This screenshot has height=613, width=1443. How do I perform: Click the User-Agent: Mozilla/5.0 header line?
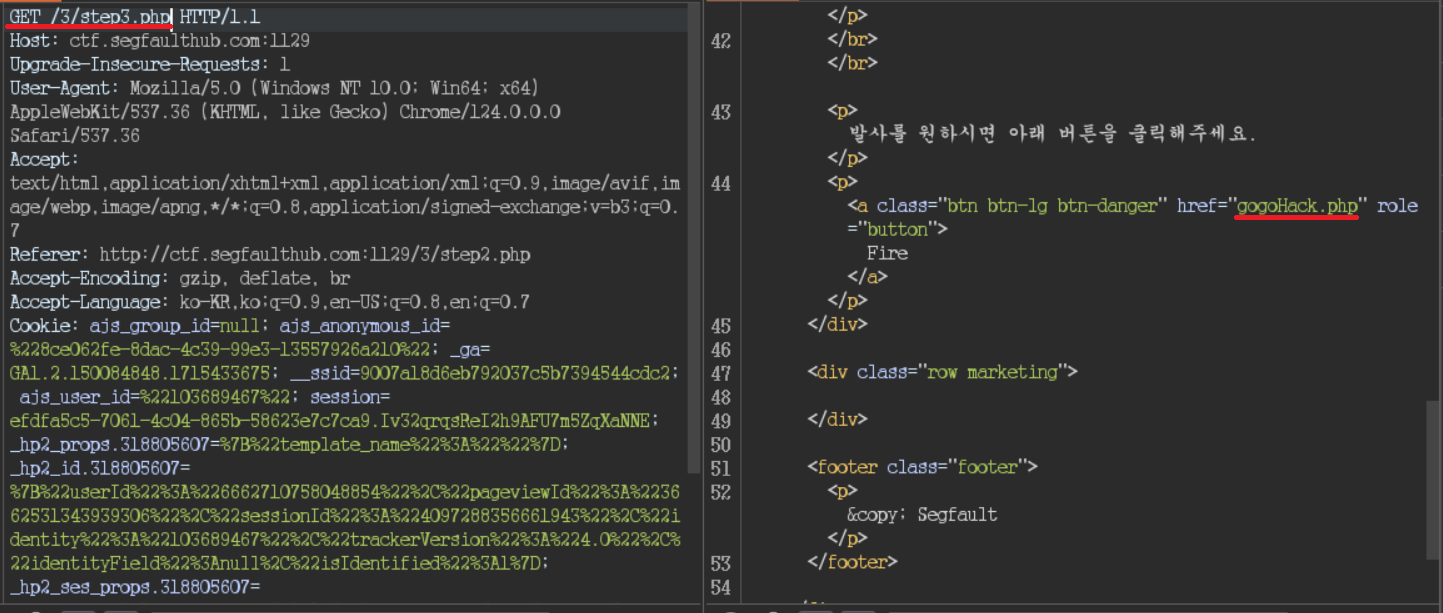pos(274,89)
